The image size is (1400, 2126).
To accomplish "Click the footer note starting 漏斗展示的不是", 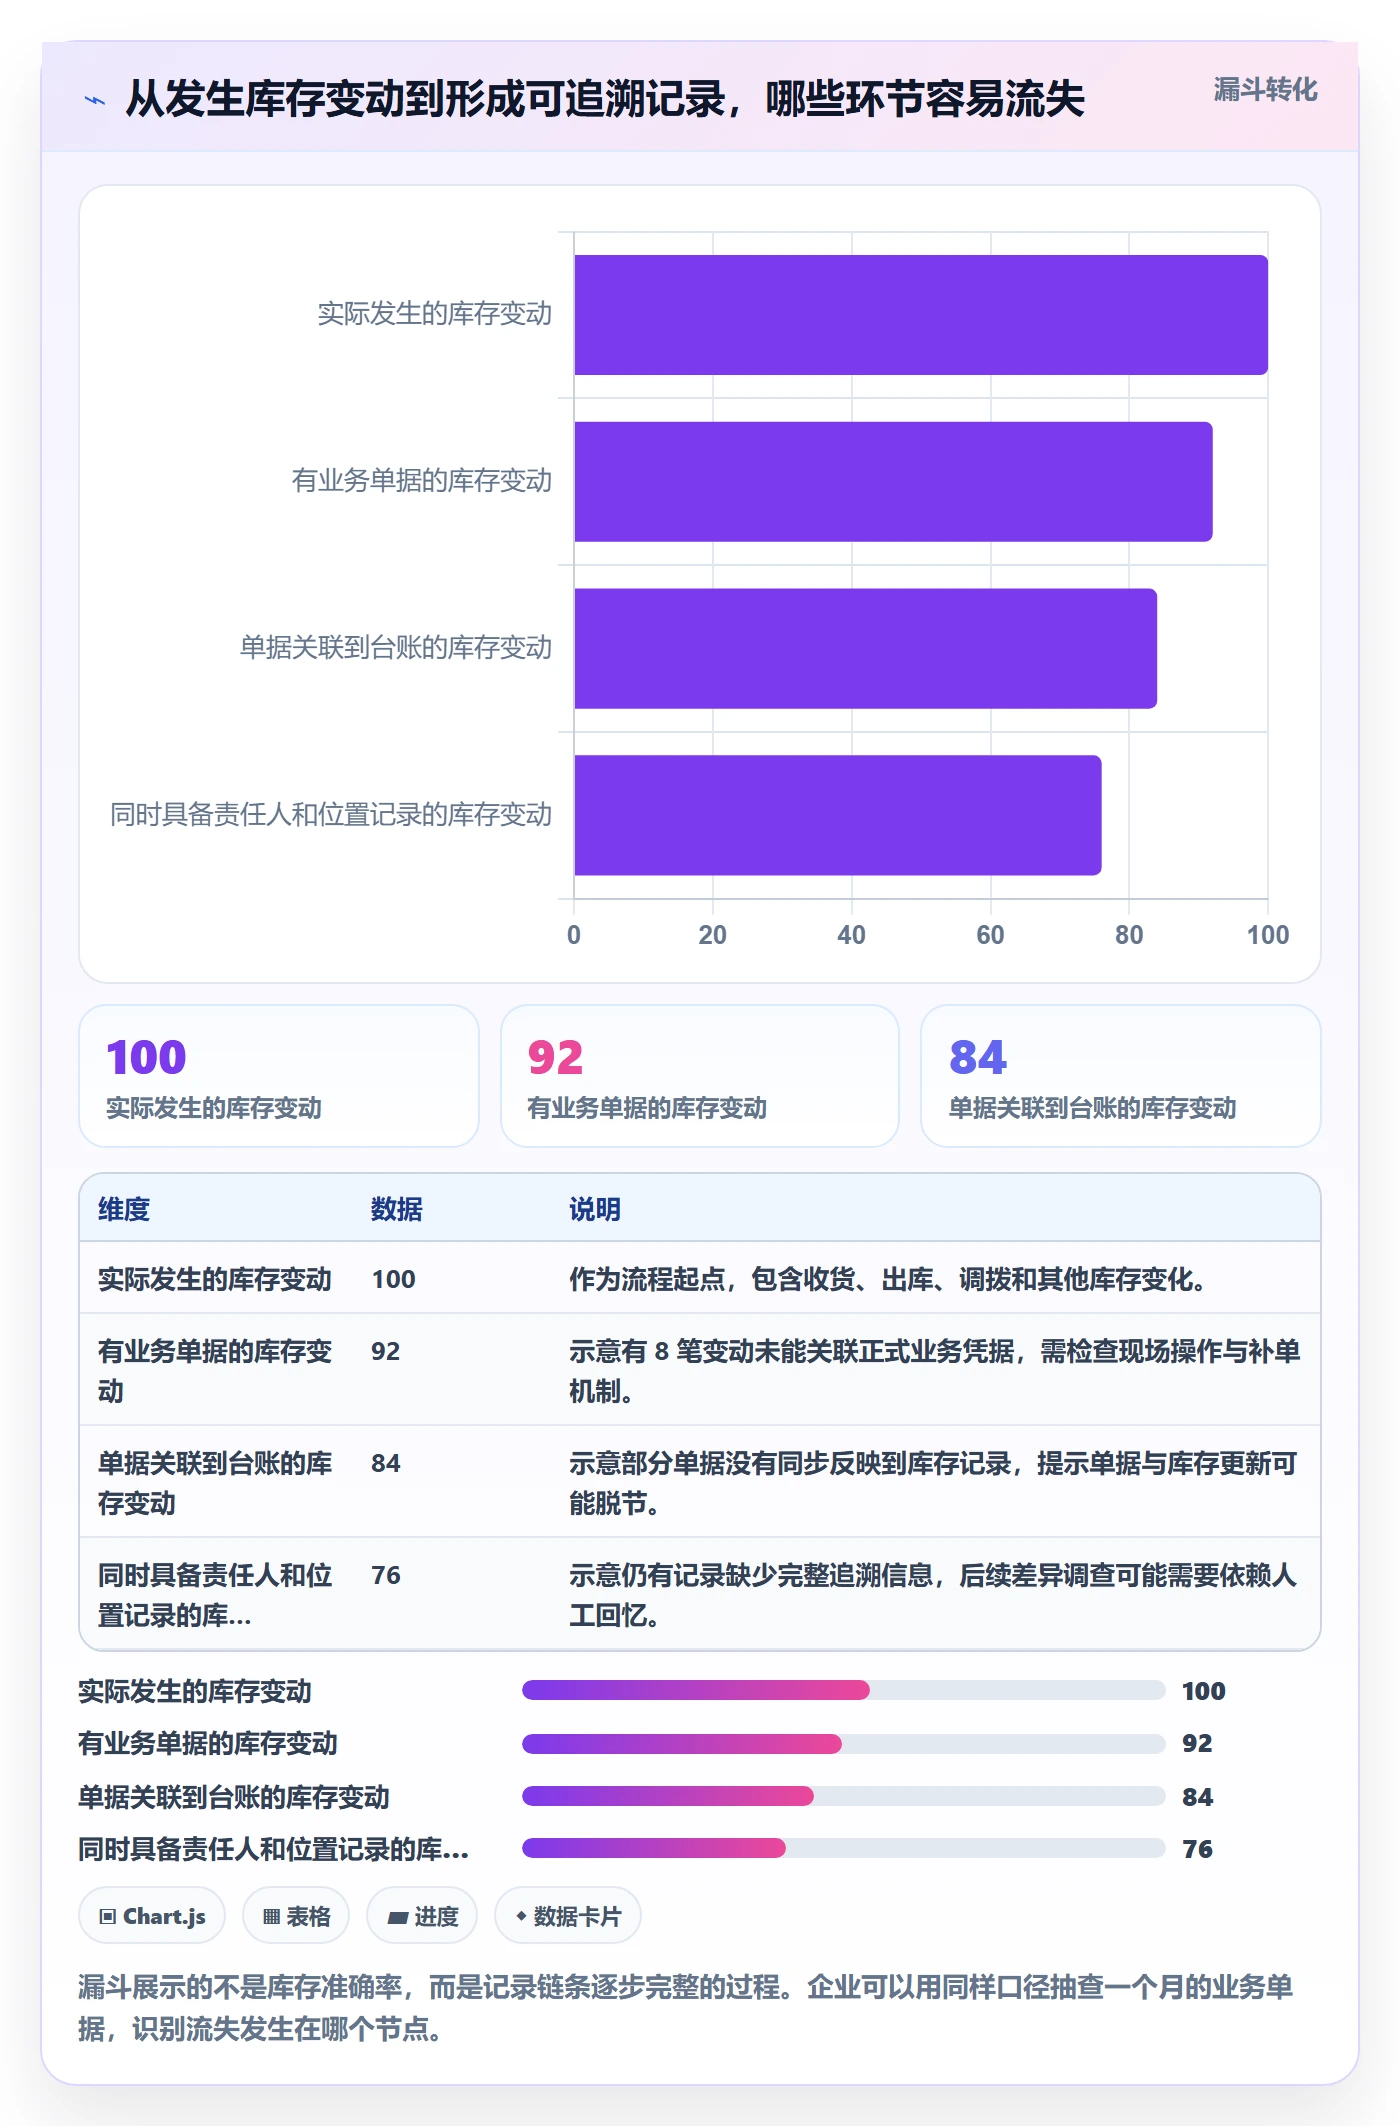I will tap(686, 2007).
